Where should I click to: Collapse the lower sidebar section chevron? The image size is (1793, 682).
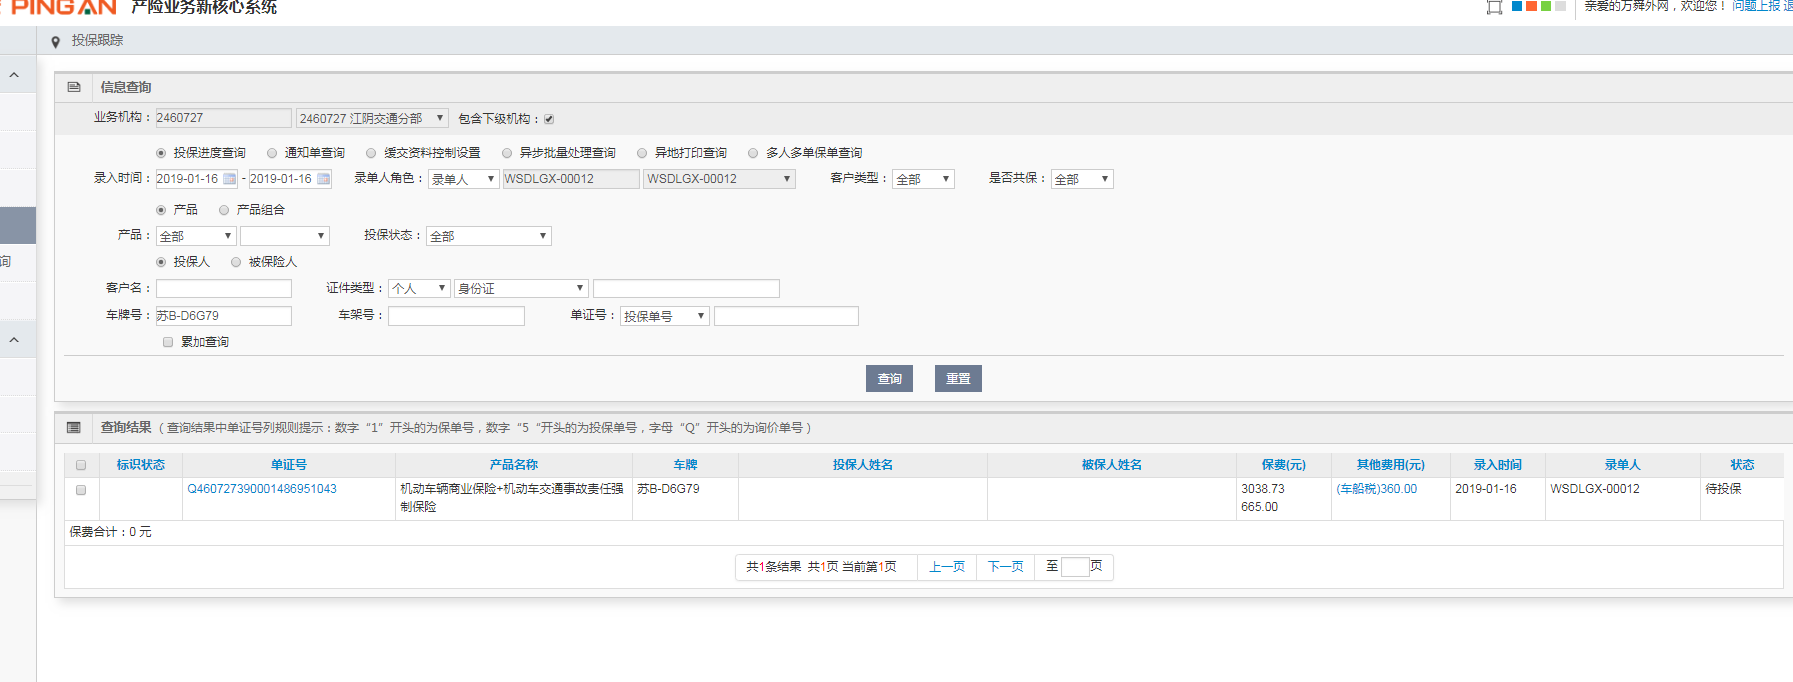coord(14,340)
